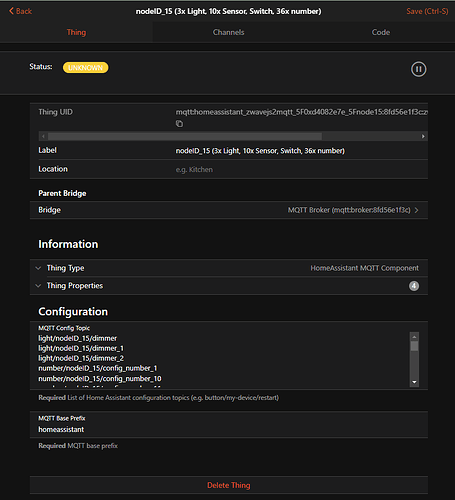Click the HomeAssistant MQTT Component text
Image resolution: width=455 pixels, height=500 pixels.
(x=365, y=268)
